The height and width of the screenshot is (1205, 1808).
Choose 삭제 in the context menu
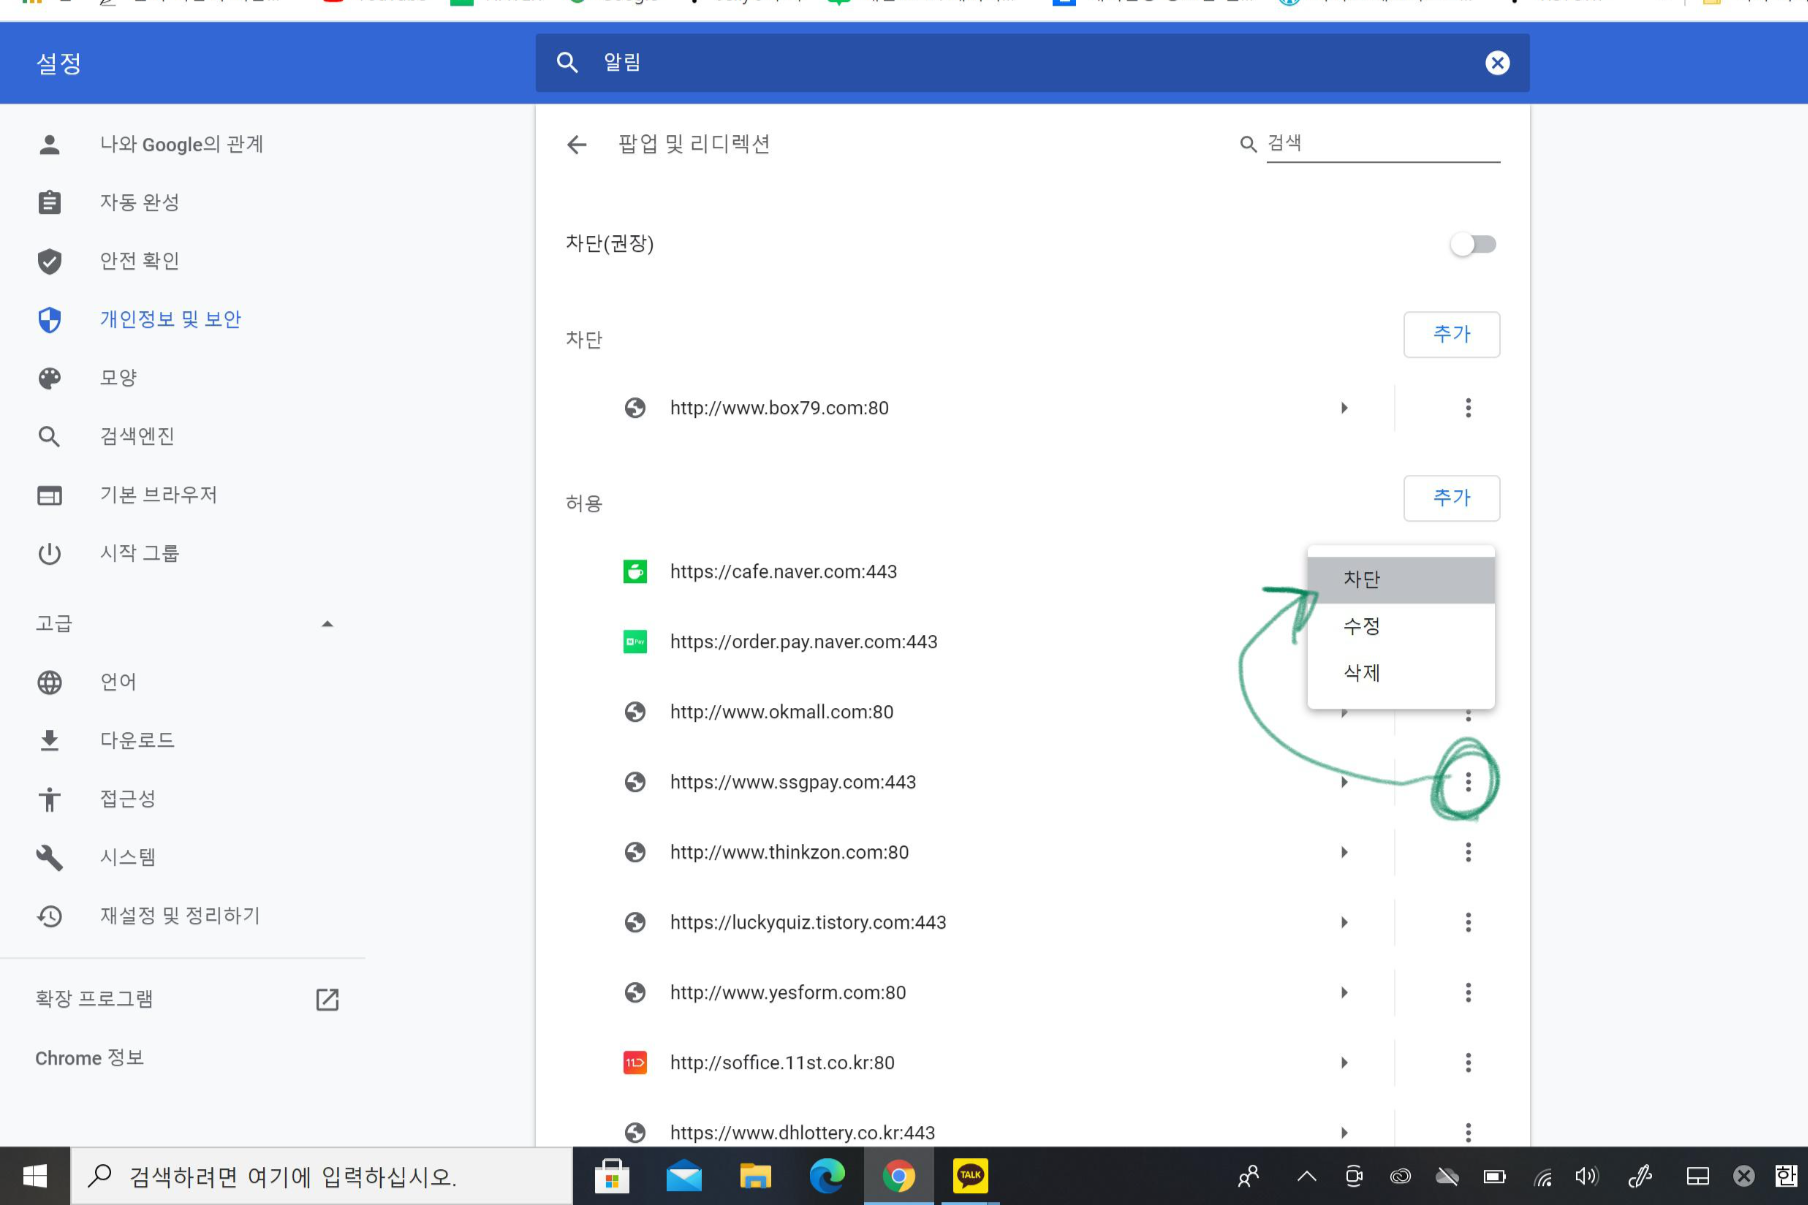tap(1401, 673)
